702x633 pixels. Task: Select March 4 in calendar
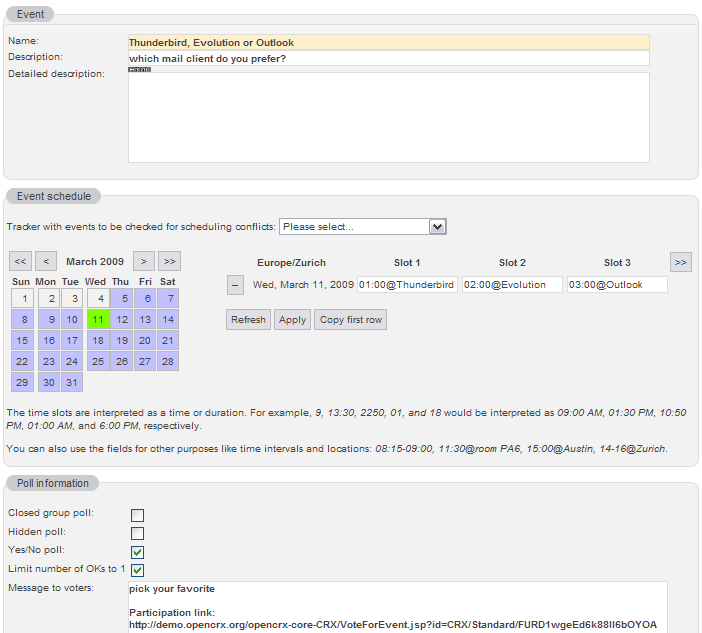pyautogui.click(x=98, y=299)
